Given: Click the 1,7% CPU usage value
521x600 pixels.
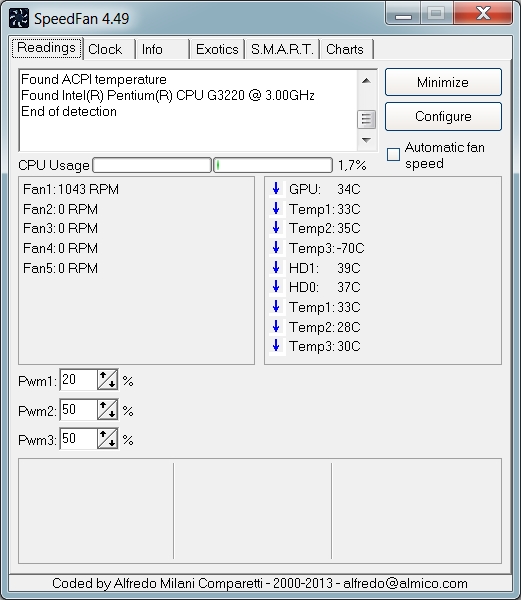Looking at the screenshot, I should (352, 166).
